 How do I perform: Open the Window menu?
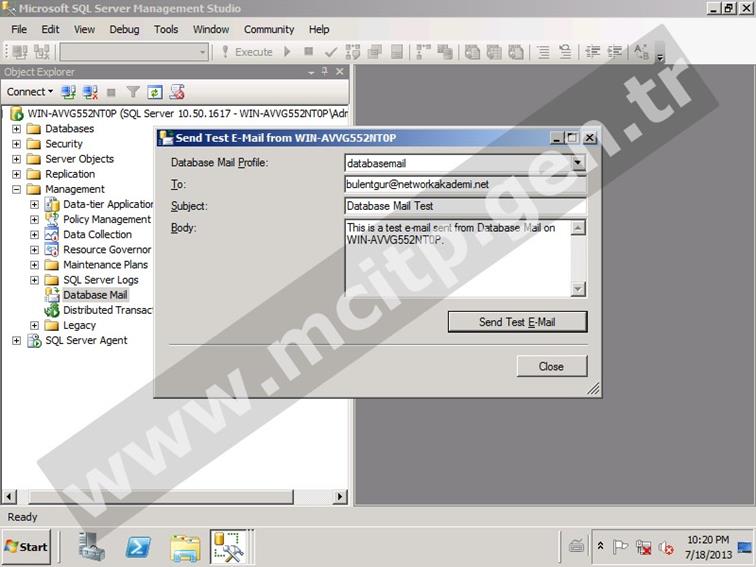click(211, 29)
